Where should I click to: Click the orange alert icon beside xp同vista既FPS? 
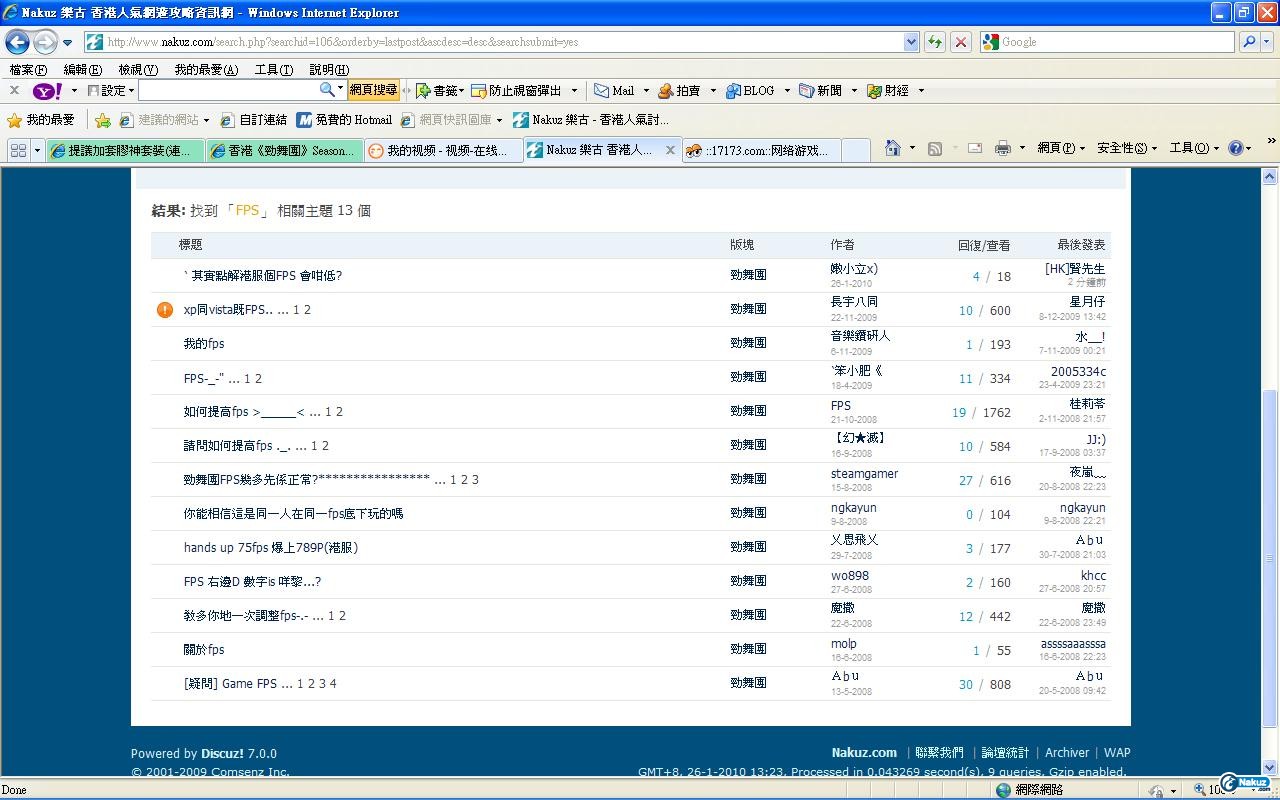click(x=165, y=310)
